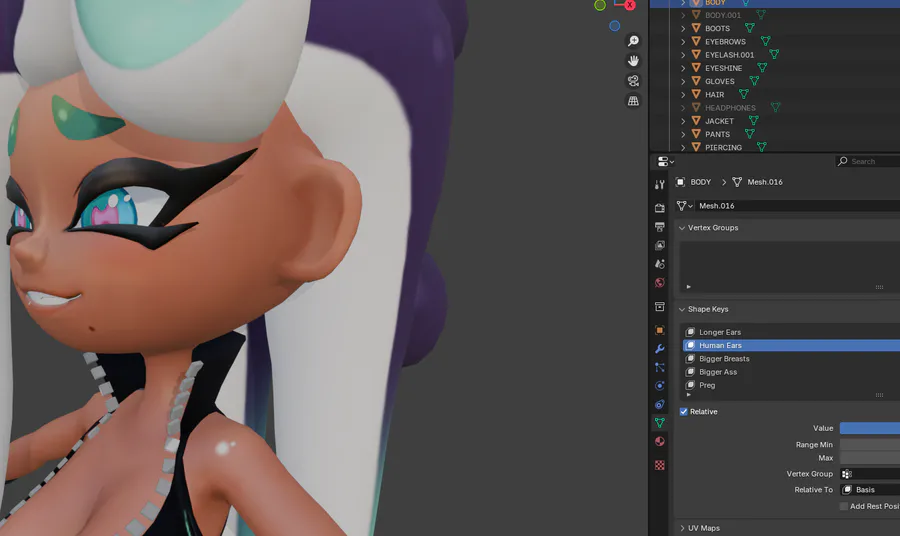This screenshot has width=900, height=536.
Task: Select the EYELASH.001 object in outliner
Action: [x=729, y=55]
